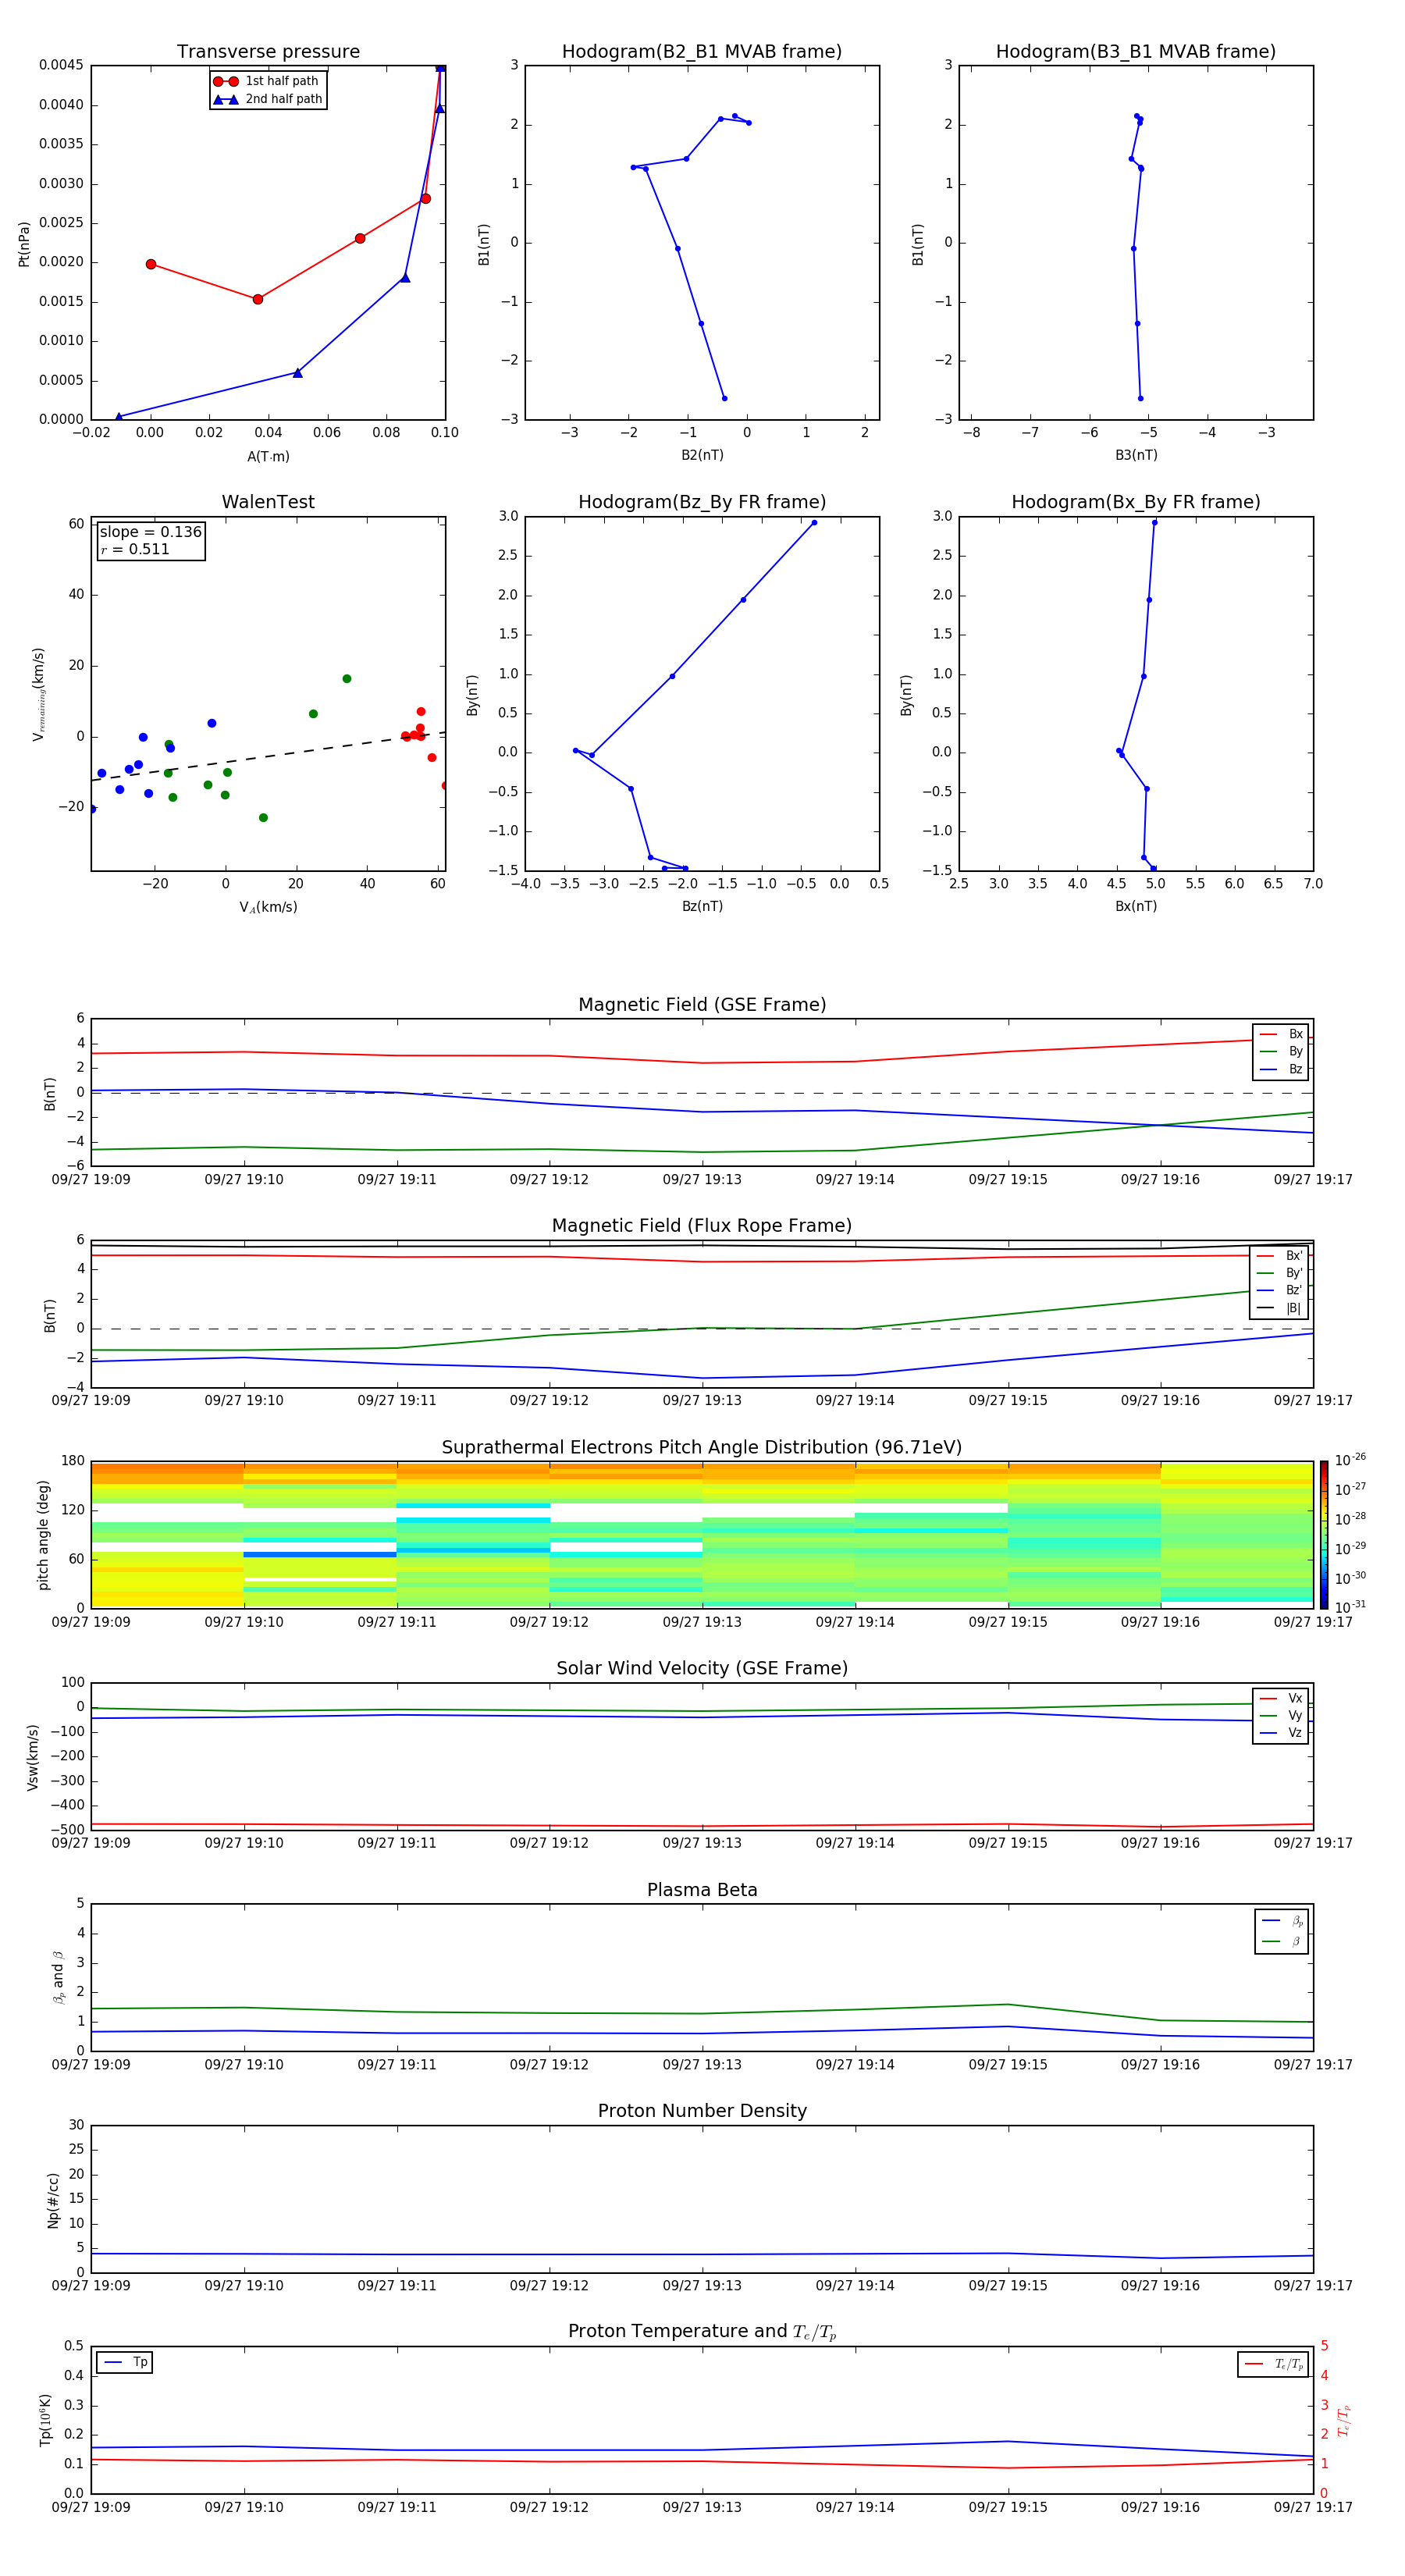Click the "Proton Number Density" title

pos(702,2111)
